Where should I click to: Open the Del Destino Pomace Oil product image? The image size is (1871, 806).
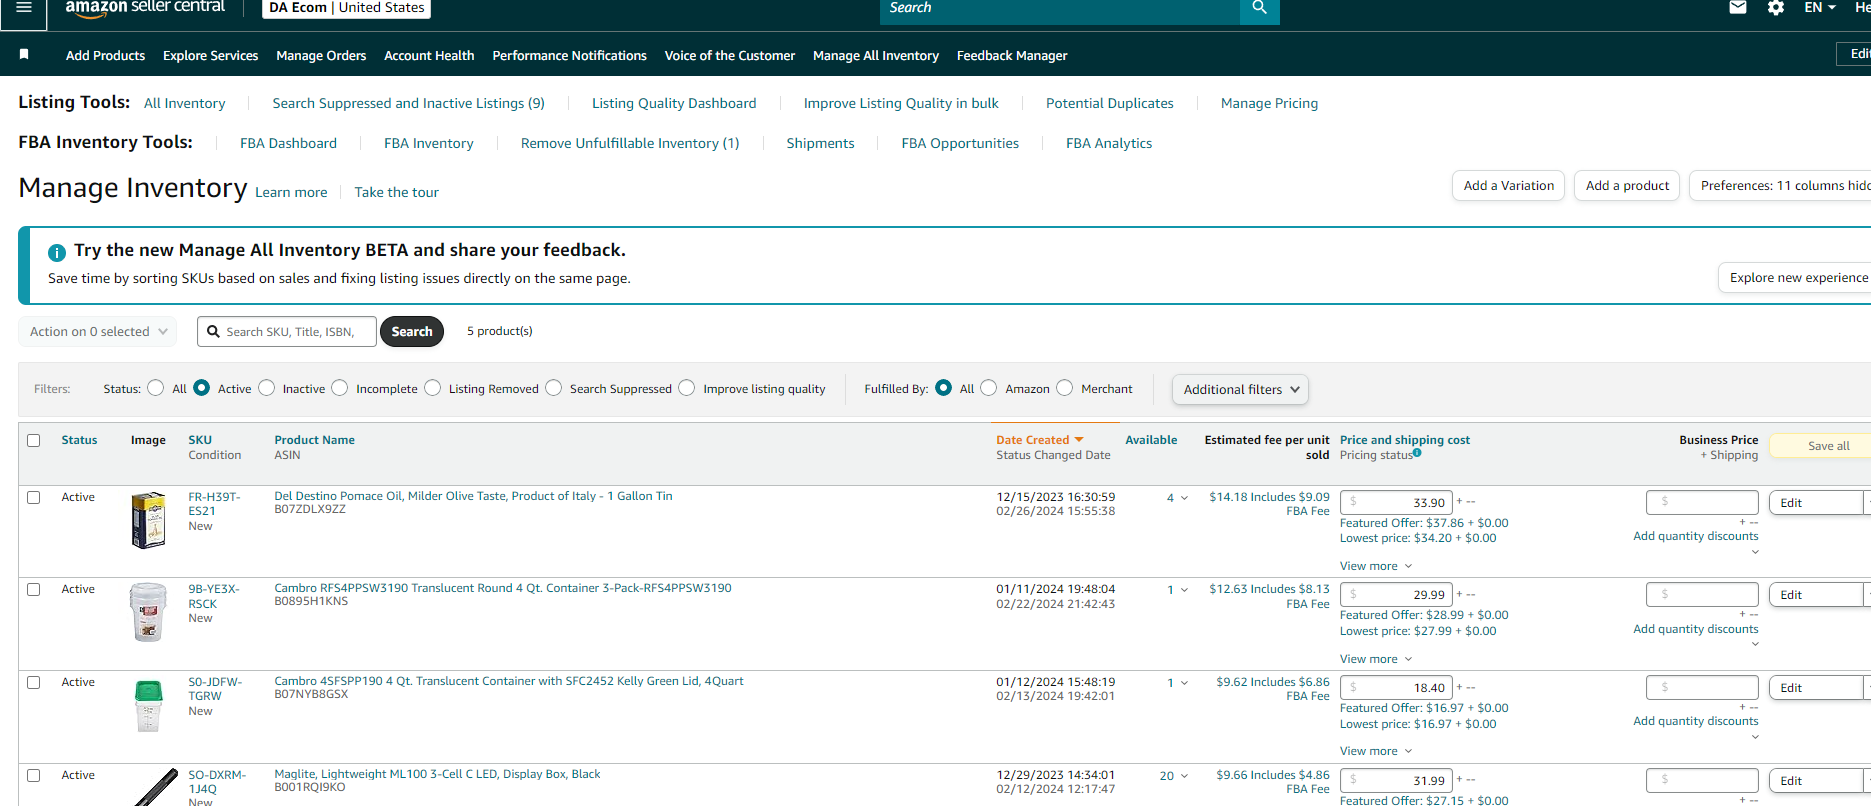pos(148,520)
